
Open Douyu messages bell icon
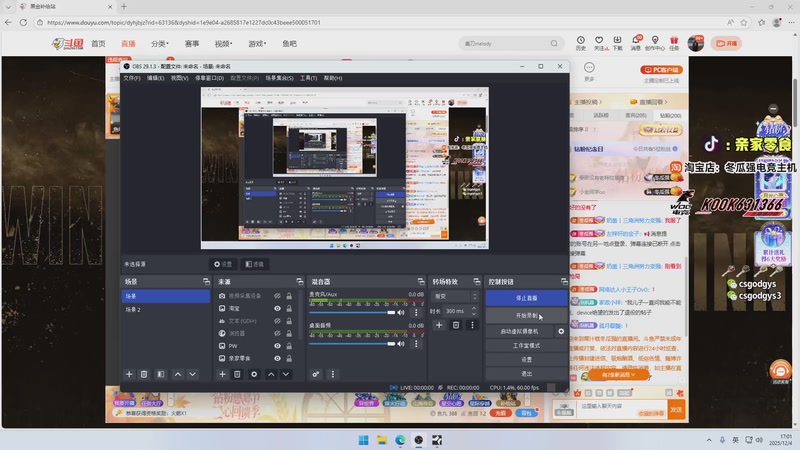pyautogui.click(x=636, y=43)
